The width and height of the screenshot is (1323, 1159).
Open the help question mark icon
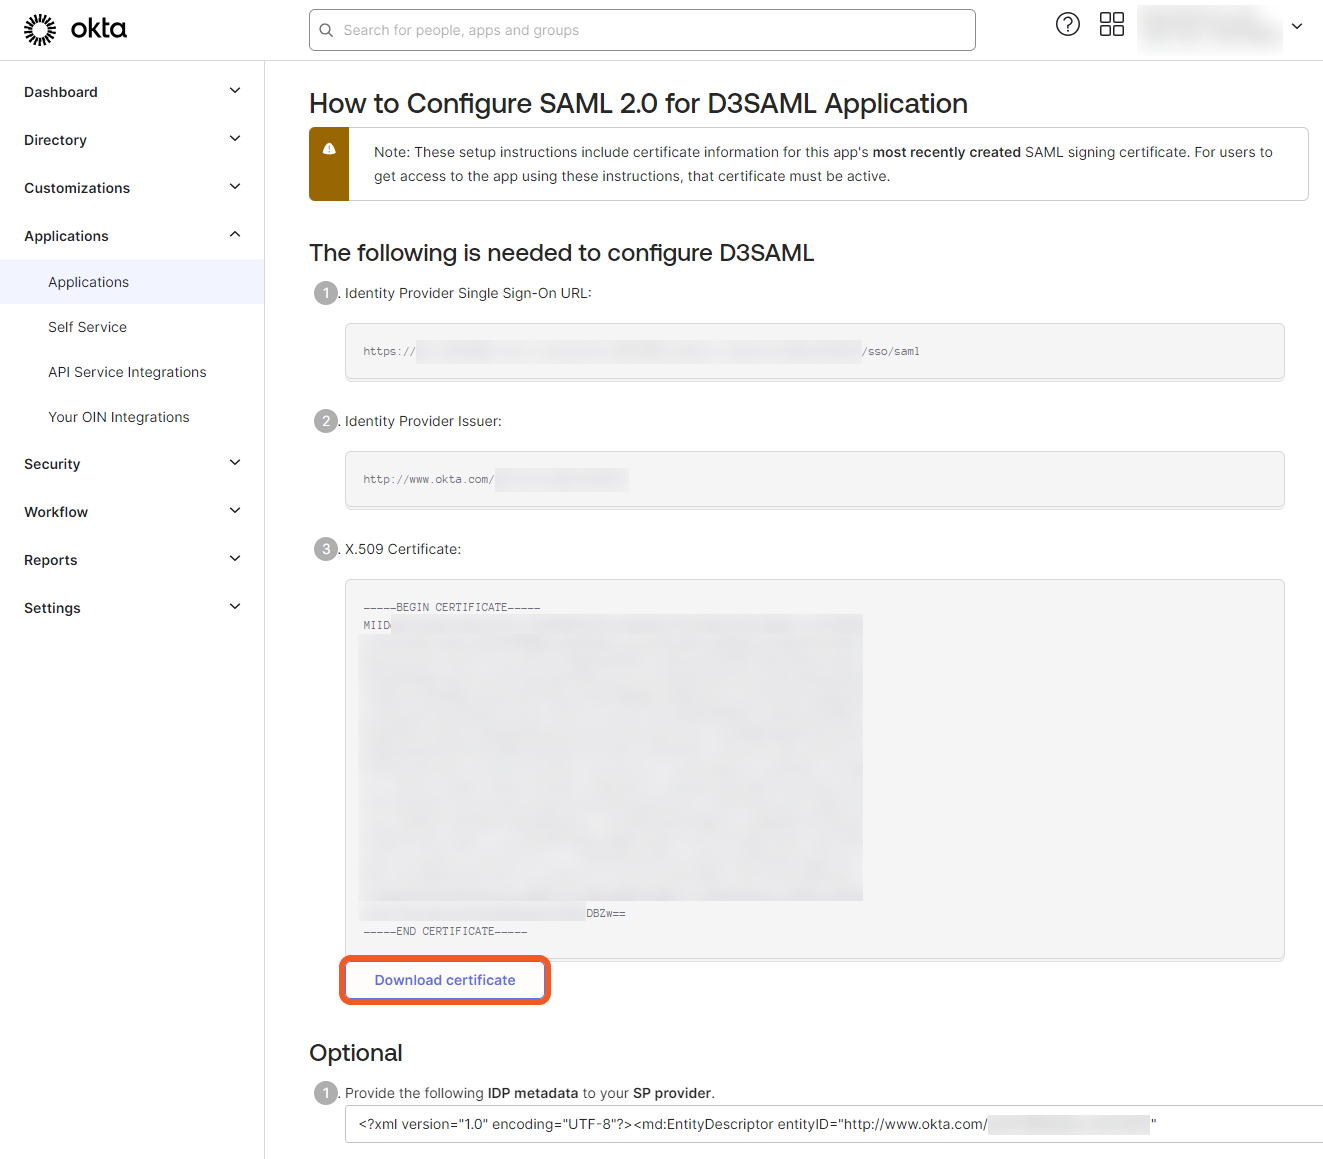(1068, 25)
